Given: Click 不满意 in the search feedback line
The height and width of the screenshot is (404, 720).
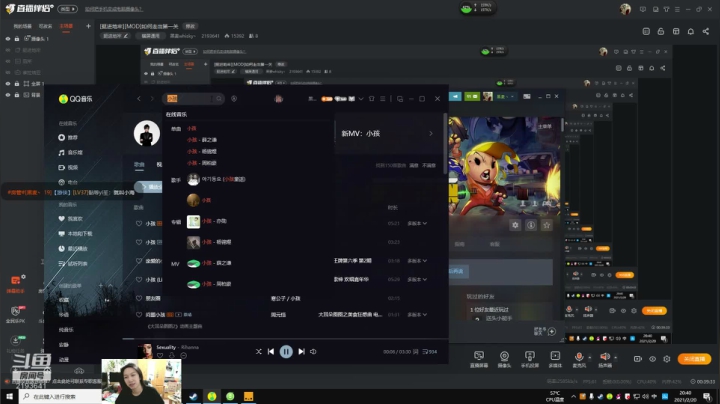Looking at the screenshot, I should point(429,165).
